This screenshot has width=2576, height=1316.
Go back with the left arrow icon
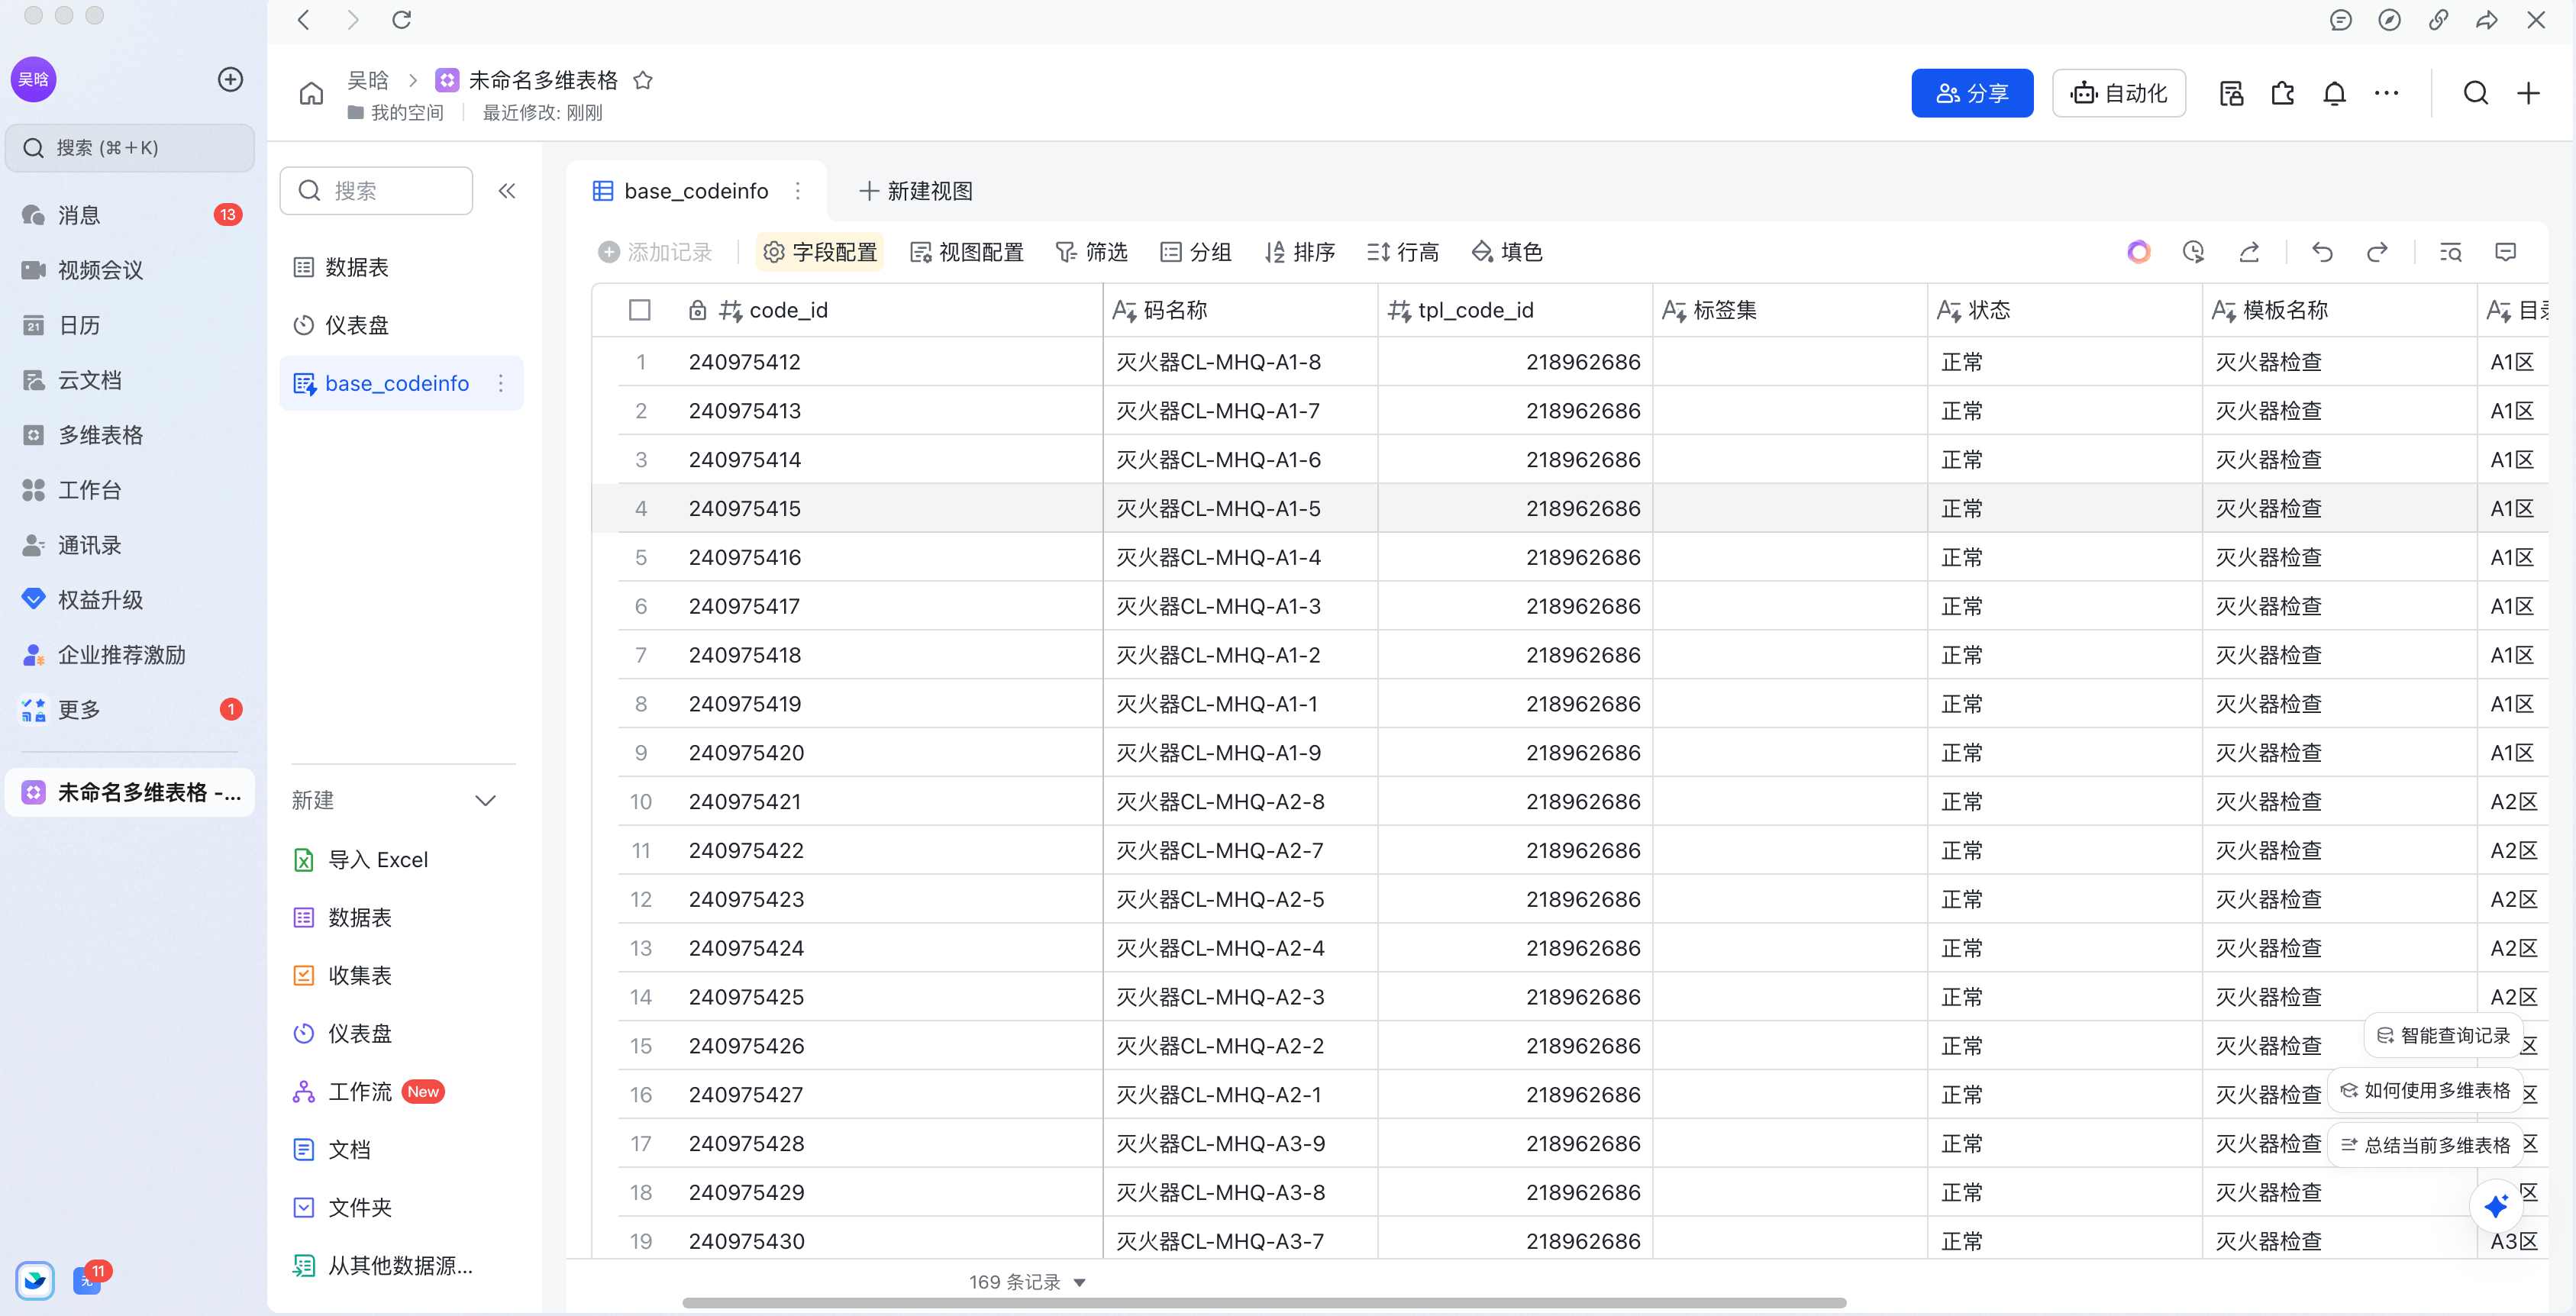pos(304,20)
